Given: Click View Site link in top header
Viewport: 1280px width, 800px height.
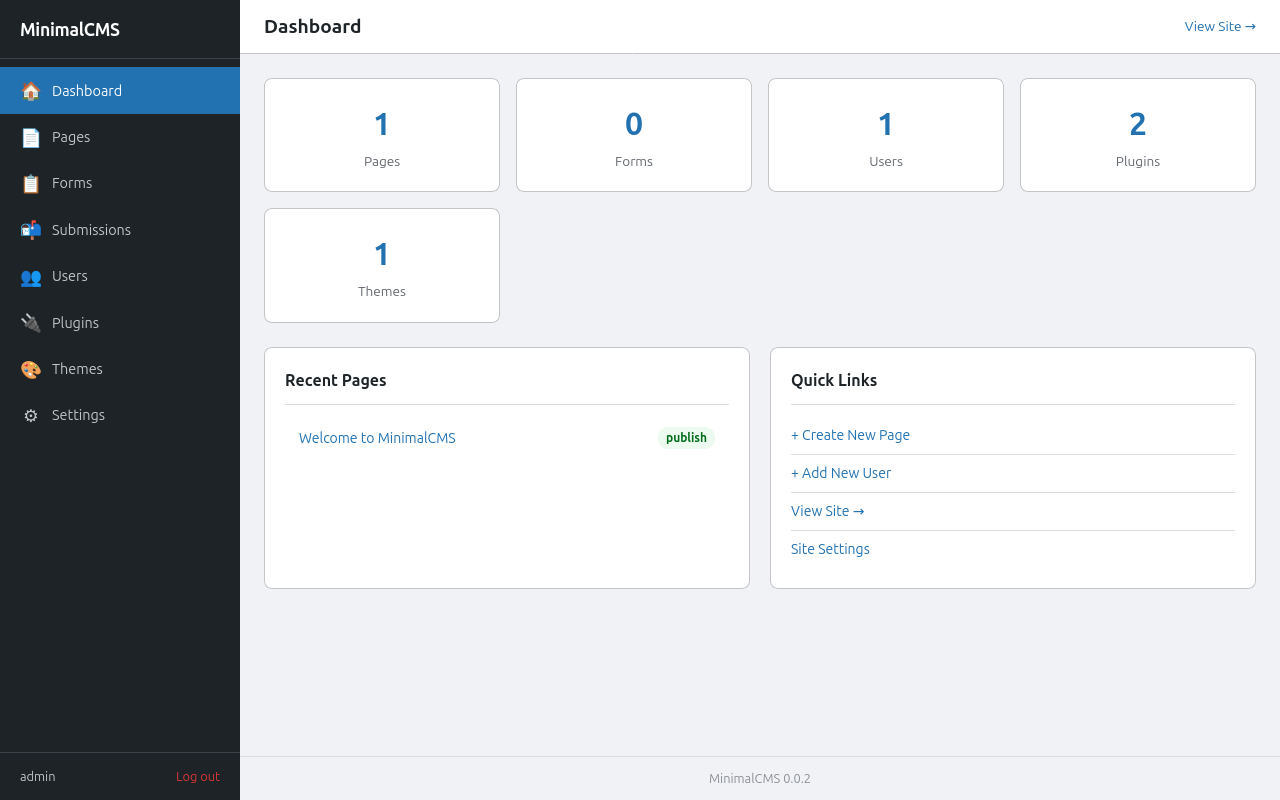Looking at the screenshot, I should (x=1219, y=26).
